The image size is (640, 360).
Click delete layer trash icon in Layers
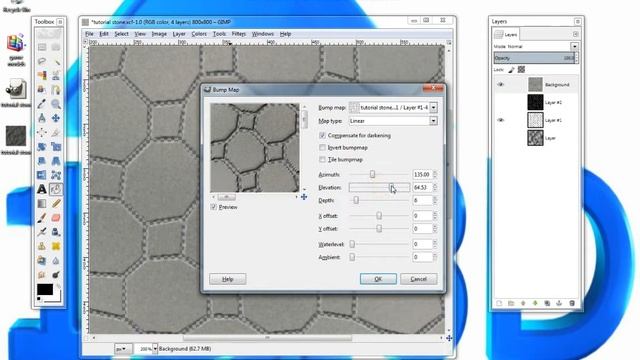[x=572, y=303]
